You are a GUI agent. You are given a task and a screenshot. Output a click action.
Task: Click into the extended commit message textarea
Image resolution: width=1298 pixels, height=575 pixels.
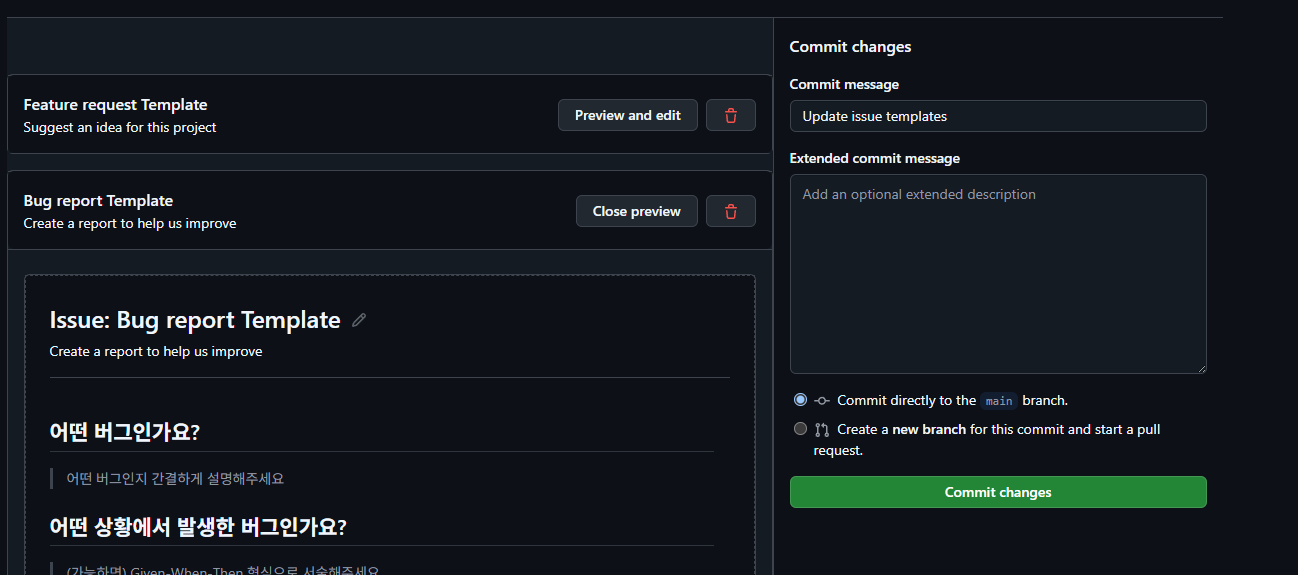pos(997,274)
